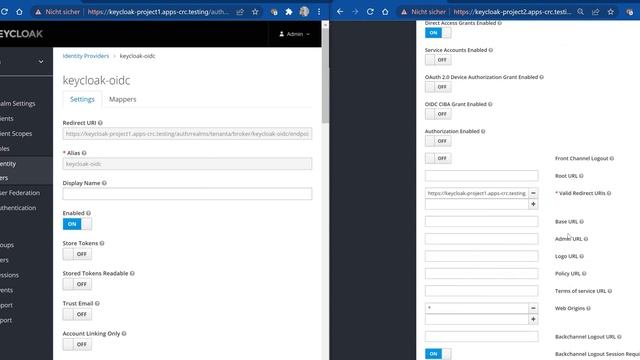The width and height of the screenshot is (640, 360).
Task: Click zoom magnifier in right address bar
Action: pyautogui.click(x=580, y=12)
